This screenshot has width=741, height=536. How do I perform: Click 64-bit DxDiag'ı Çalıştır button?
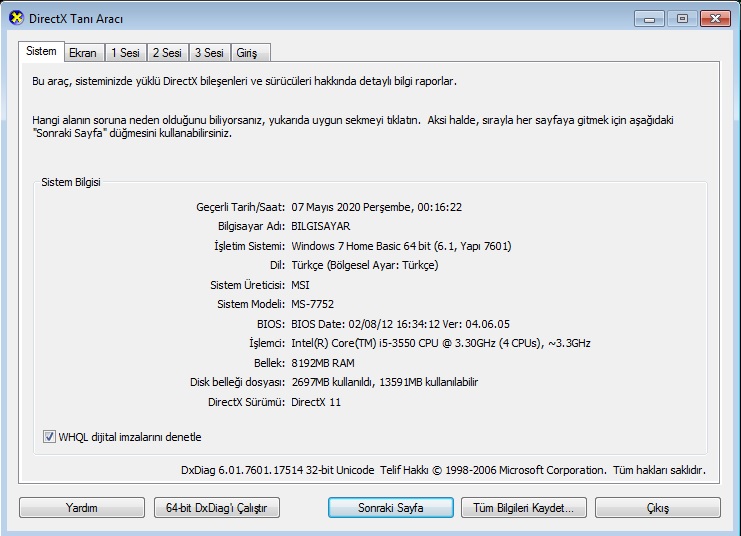coord(216,508)
